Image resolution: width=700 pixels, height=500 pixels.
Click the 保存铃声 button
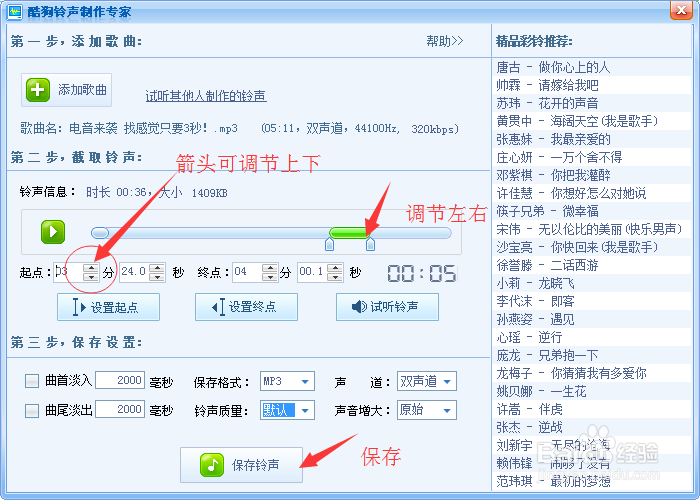(242, 465)
